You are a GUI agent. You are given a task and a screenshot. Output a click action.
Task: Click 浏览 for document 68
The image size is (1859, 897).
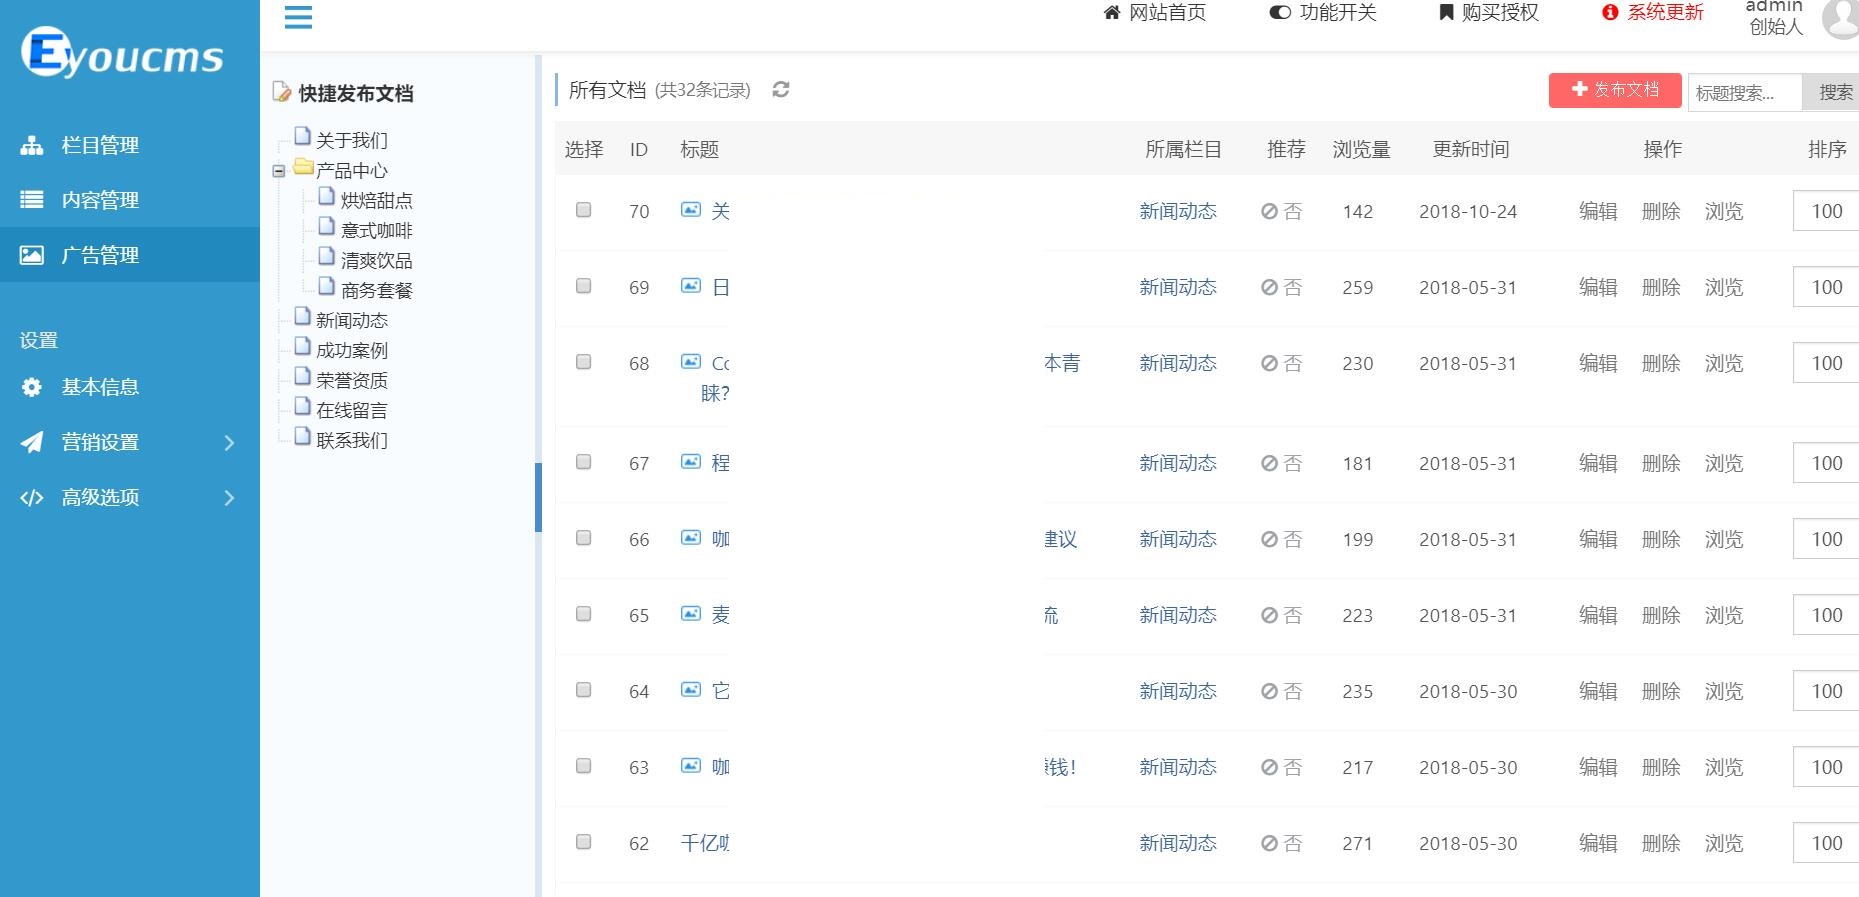(1724, 363)
